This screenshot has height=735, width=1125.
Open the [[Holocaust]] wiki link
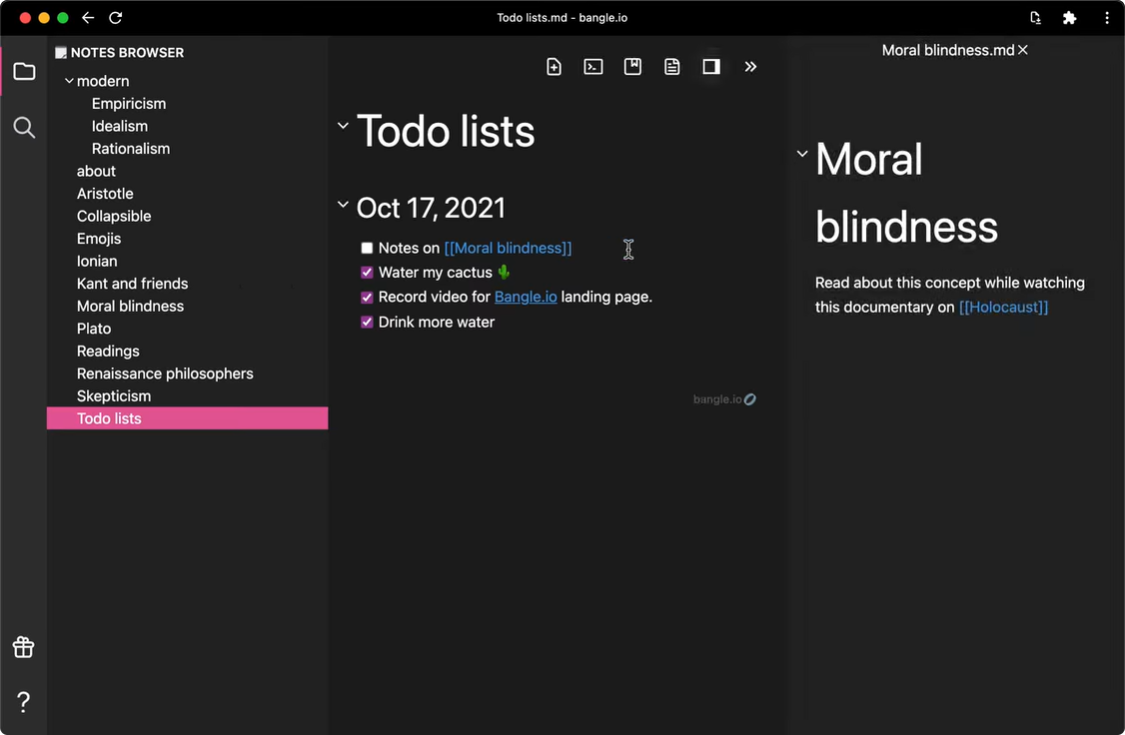[1003, 307]
